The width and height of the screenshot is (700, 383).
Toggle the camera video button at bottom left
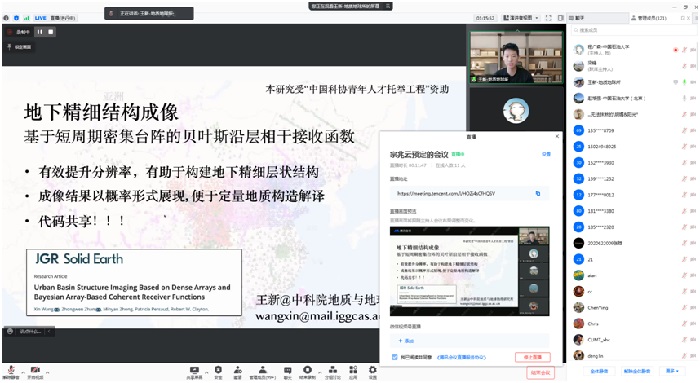(x=35, y=372)
